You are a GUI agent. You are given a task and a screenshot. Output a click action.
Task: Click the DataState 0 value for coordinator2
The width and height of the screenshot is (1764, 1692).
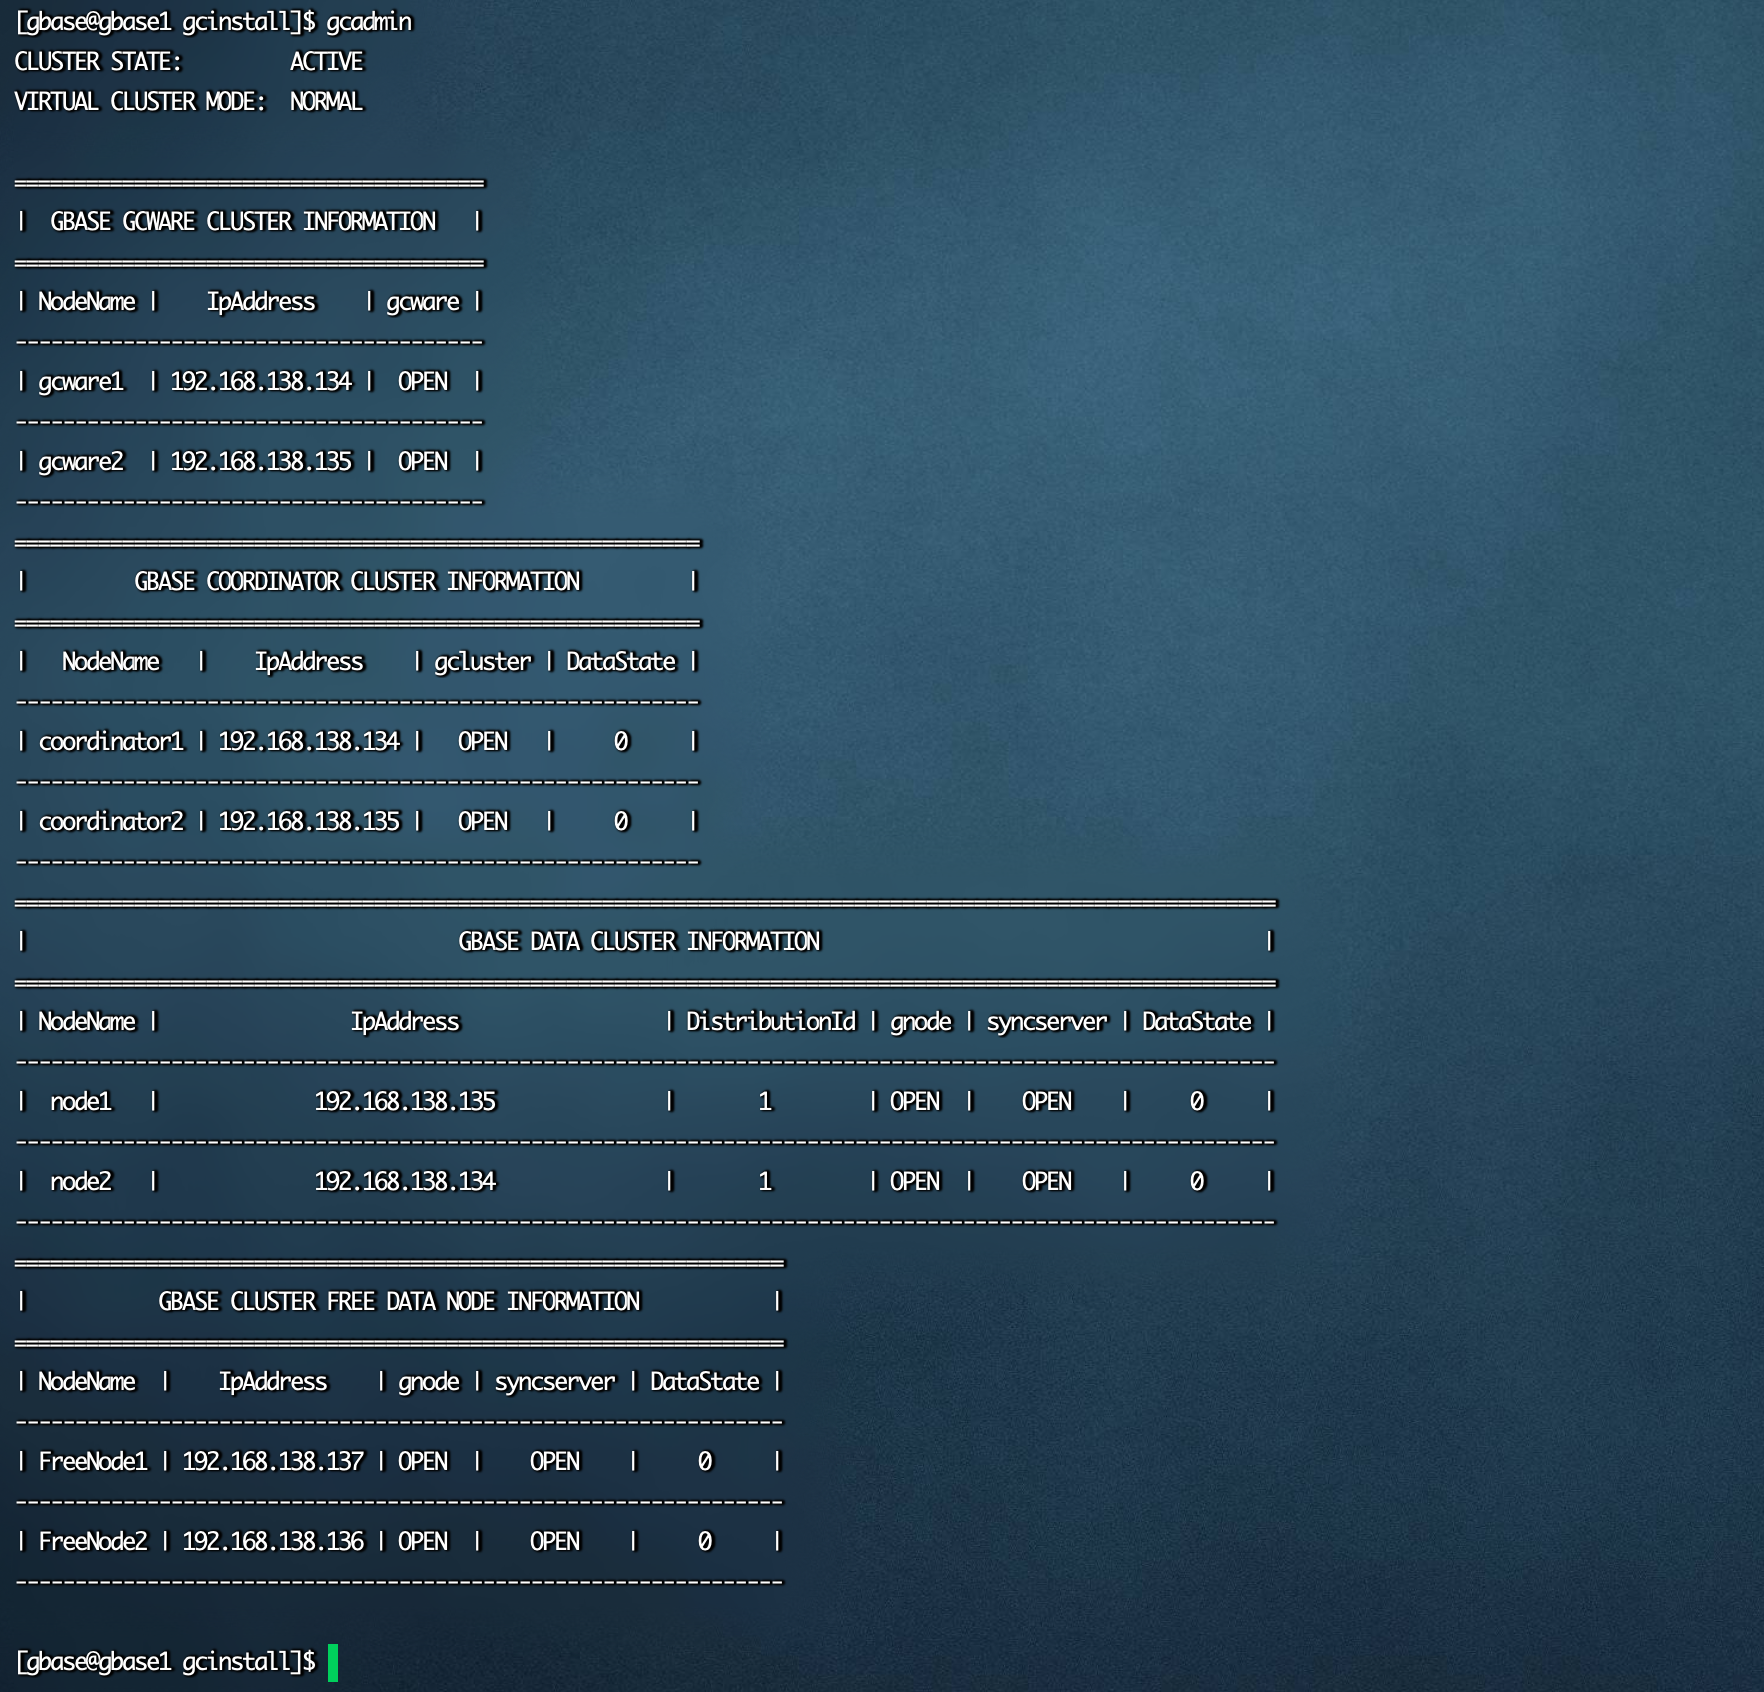pos(621,822)
